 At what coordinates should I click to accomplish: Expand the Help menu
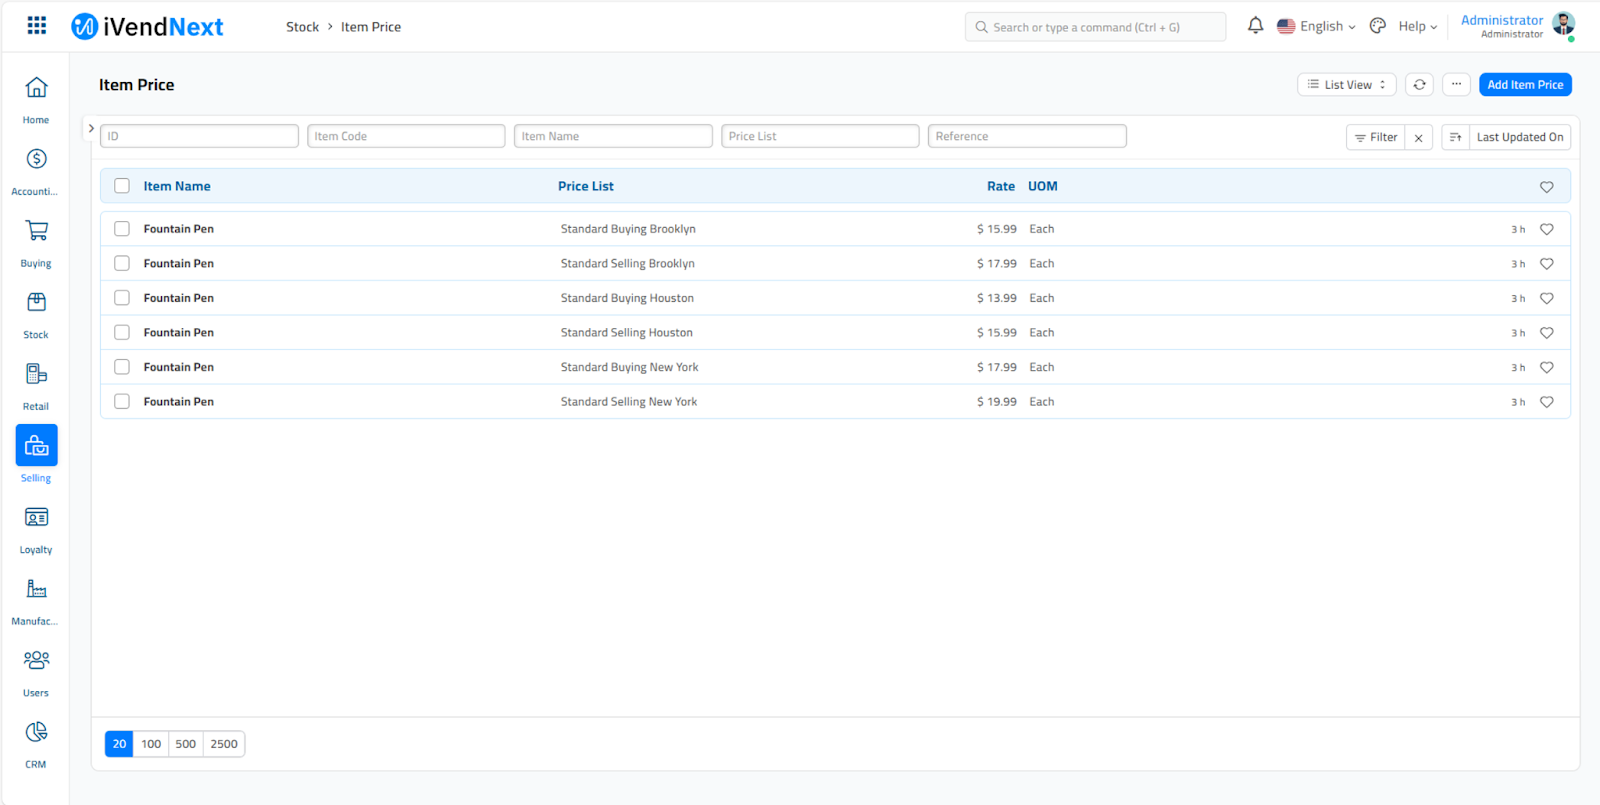(1417, 27)
